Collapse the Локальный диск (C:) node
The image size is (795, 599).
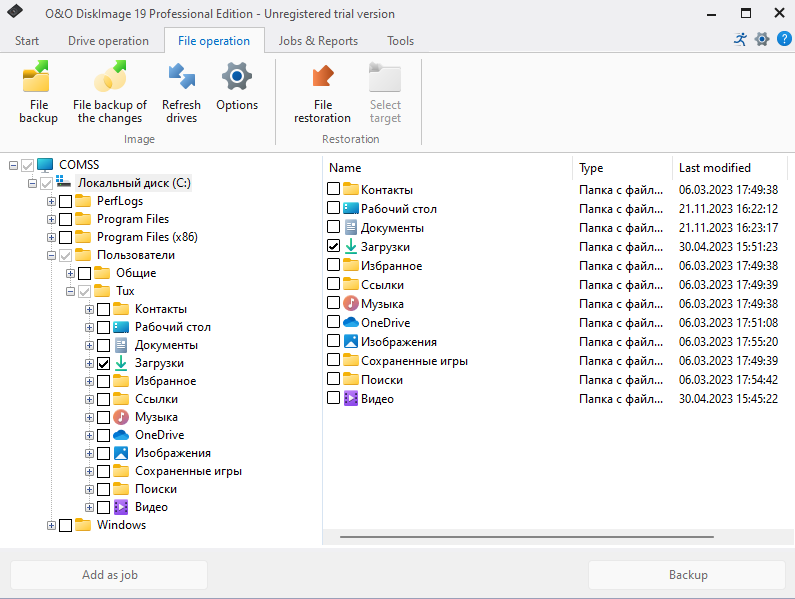pos(32,183)
